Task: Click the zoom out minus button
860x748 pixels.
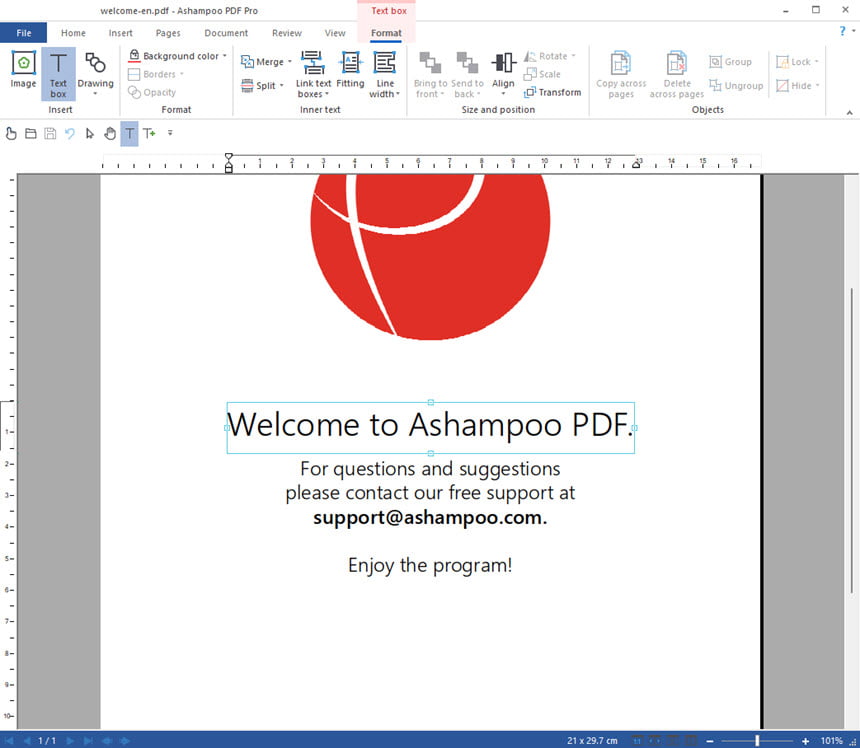Action: click(709, 741)
